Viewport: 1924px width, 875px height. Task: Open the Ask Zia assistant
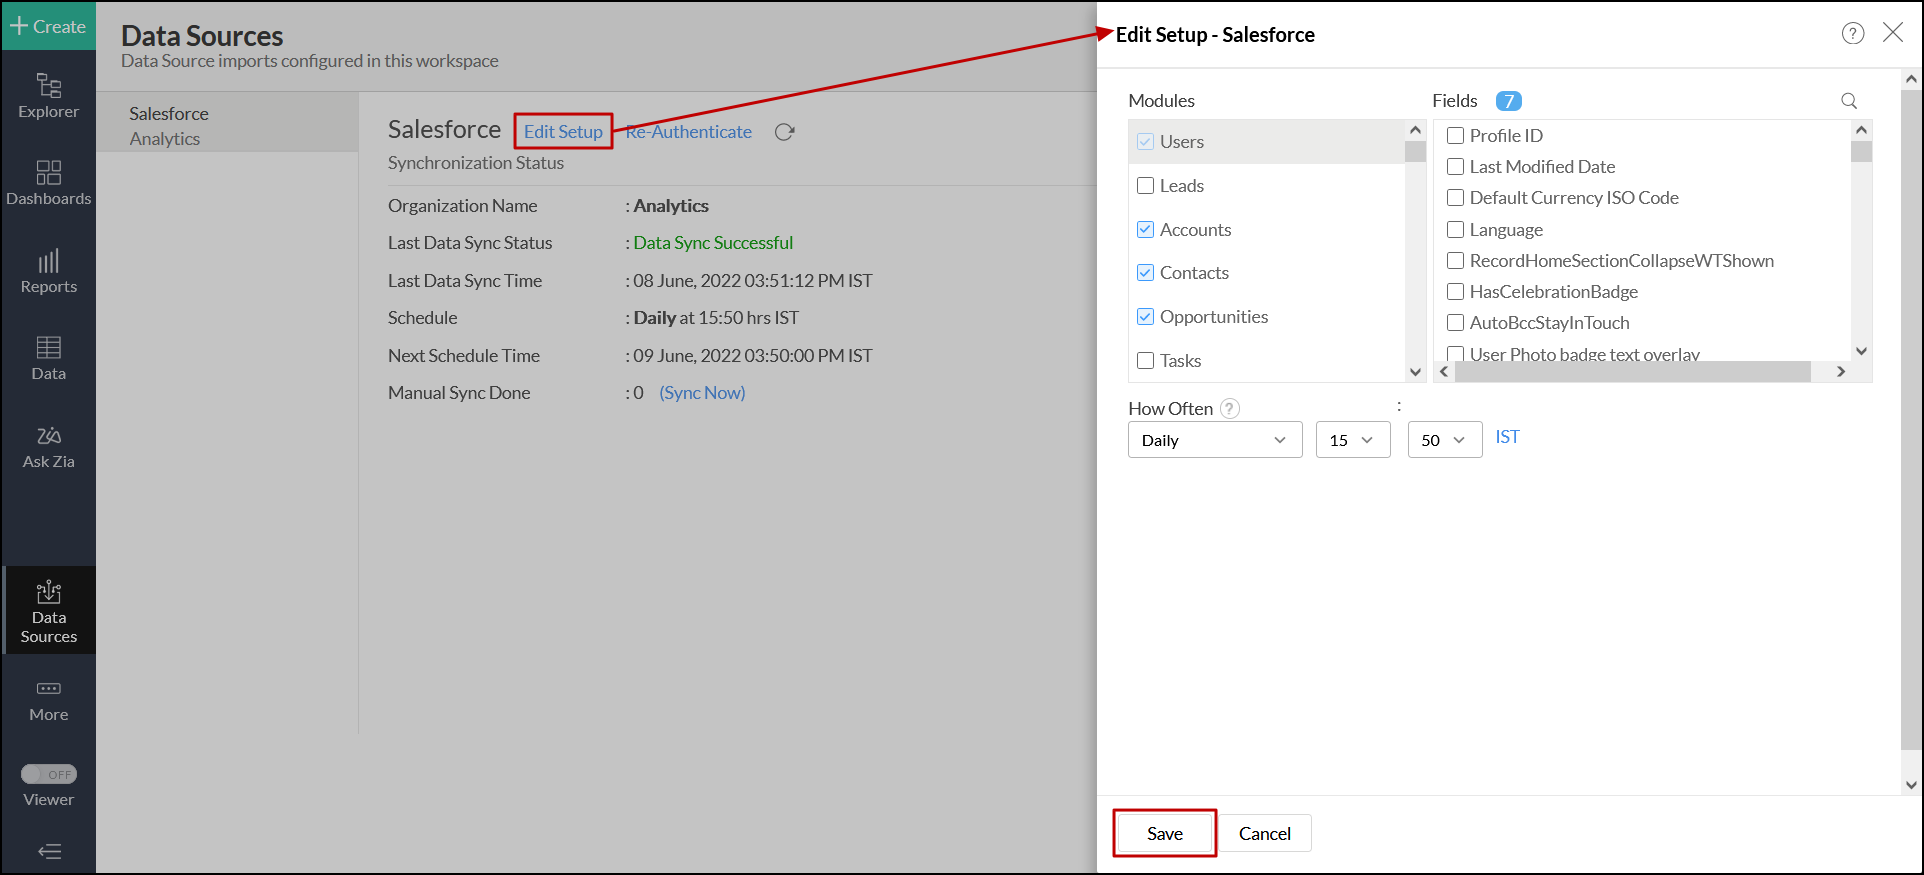tap(48, 447)
